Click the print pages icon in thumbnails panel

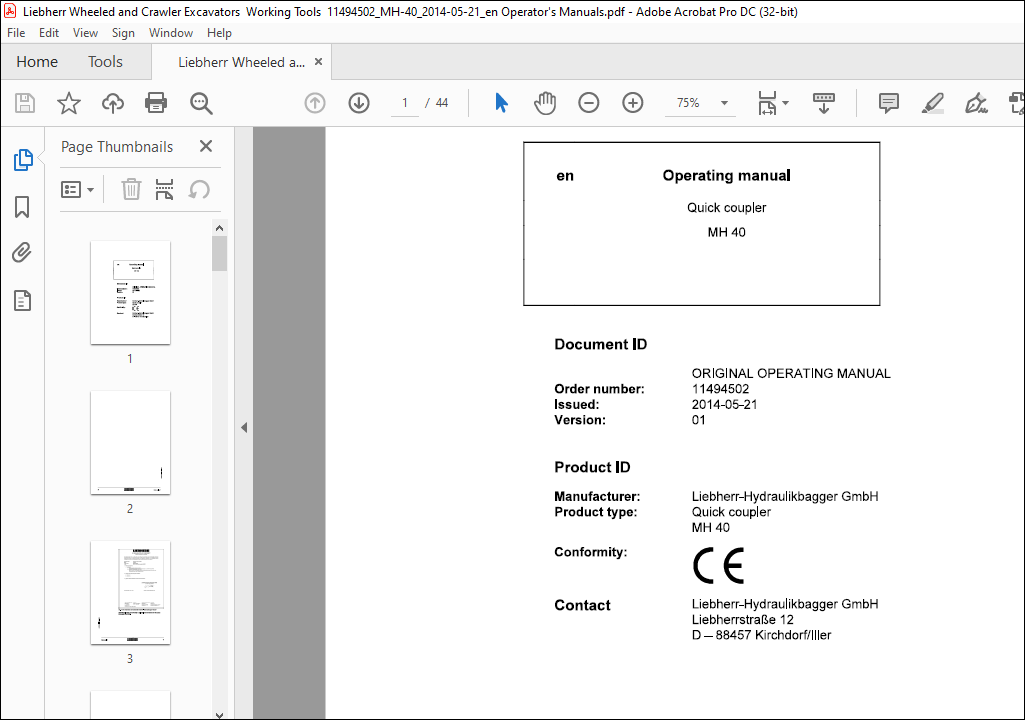tap(164, 190)
